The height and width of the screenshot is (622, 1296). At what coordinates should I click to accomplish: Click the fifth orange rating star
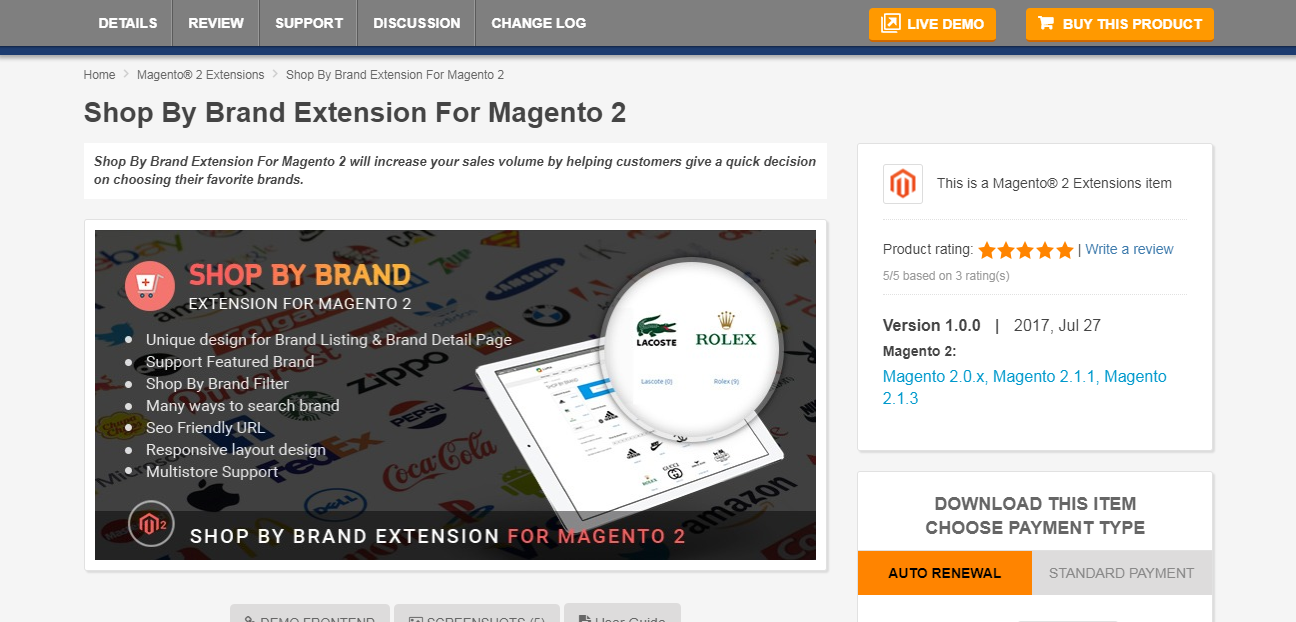[1065, 250]
